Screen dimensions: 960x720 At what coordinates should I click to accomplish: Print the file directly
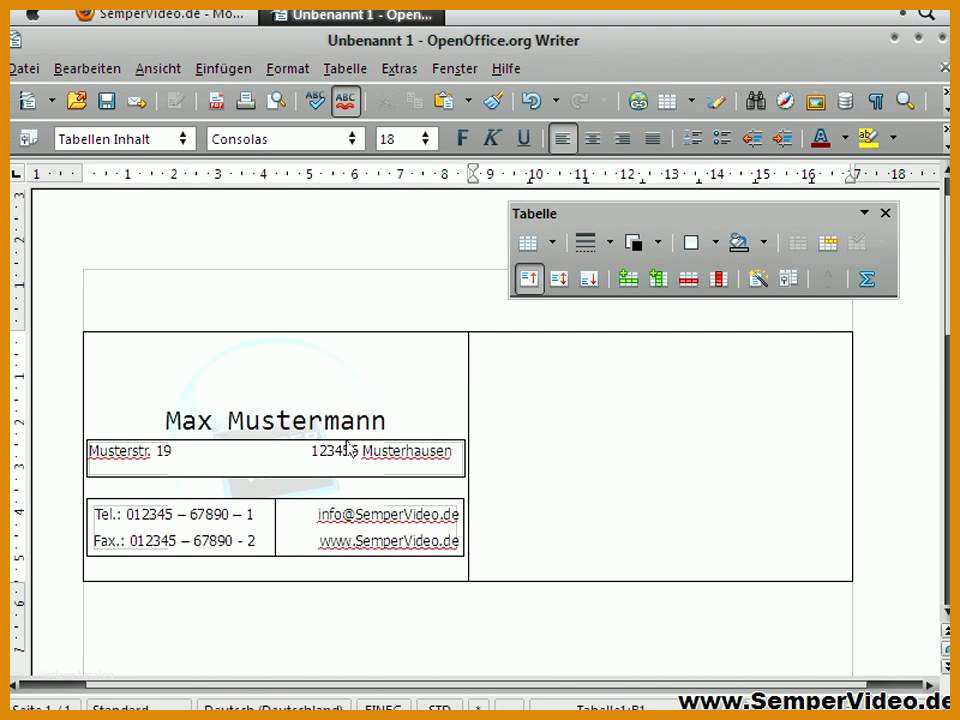tap(246, 100)
